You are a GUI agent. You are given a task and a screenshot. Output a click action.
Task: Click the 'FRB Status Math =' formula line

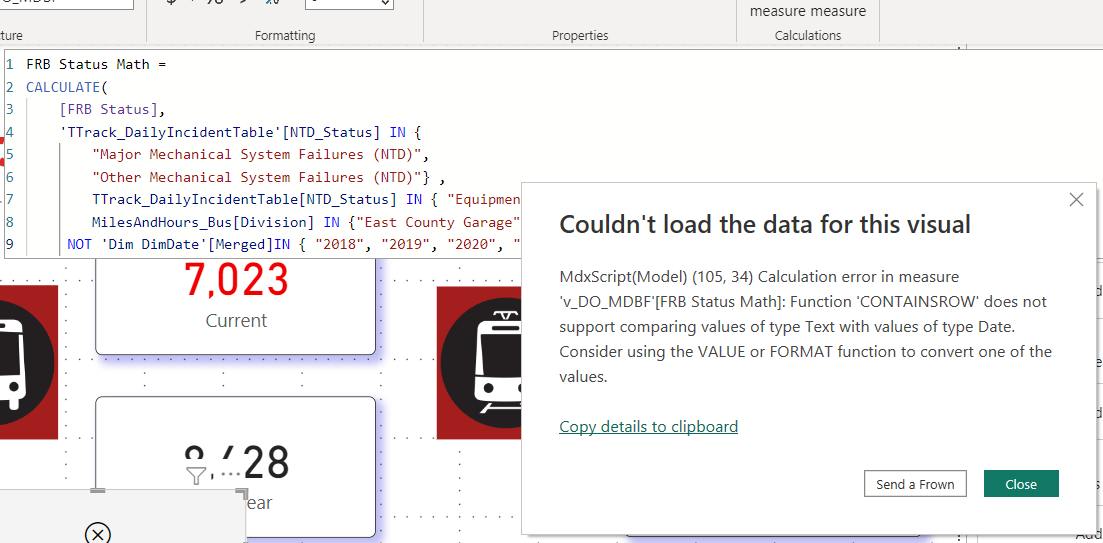96,64
